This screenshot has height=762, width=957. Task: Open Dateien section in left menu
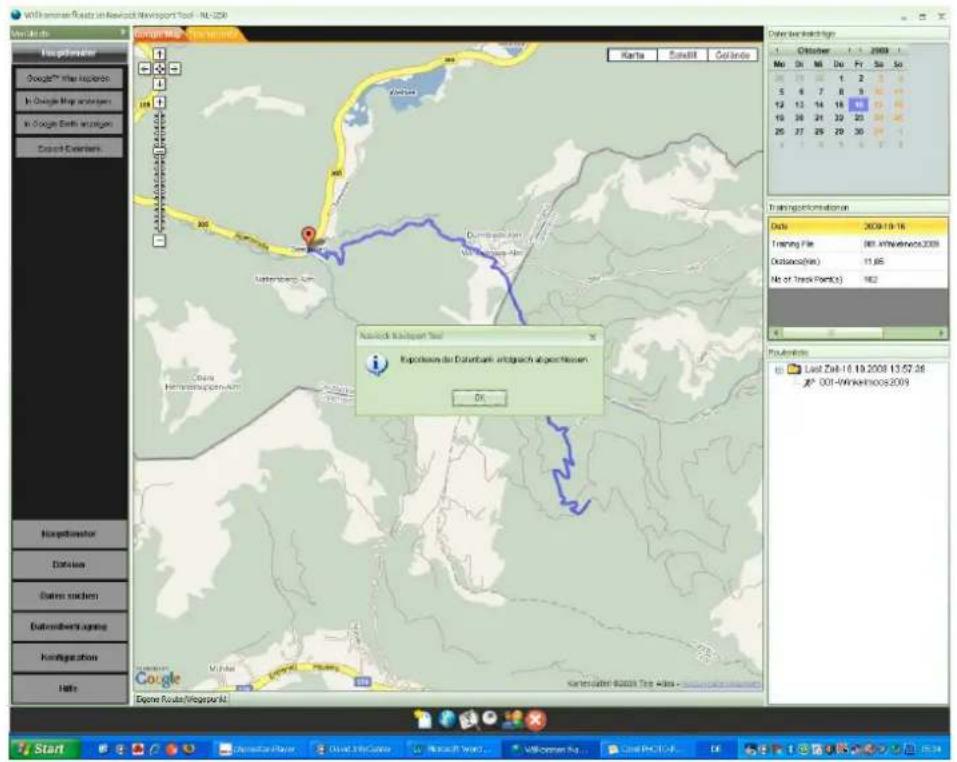coord(69,565)
